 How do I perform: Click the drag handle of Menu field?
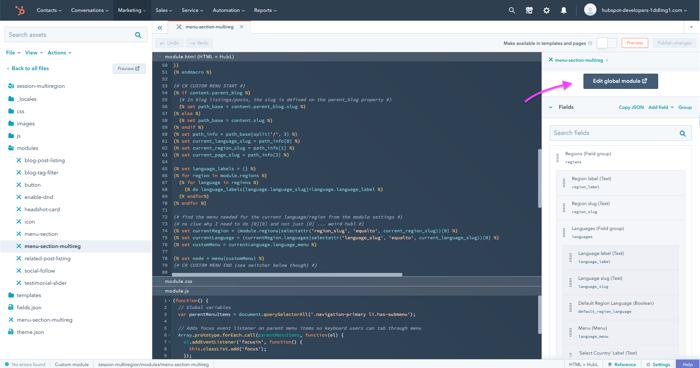click(570, 332)
